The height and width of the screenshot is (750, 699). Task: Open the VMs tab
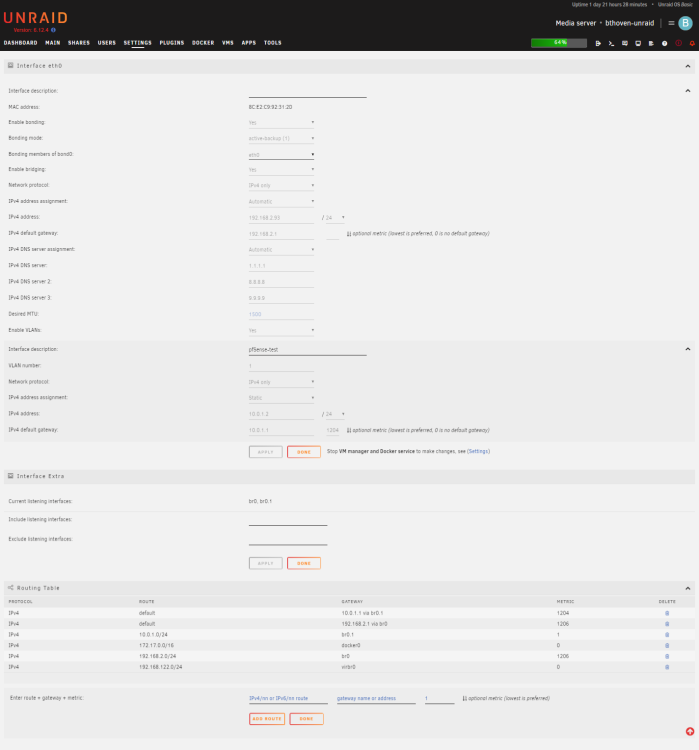(x=228, y=43)
